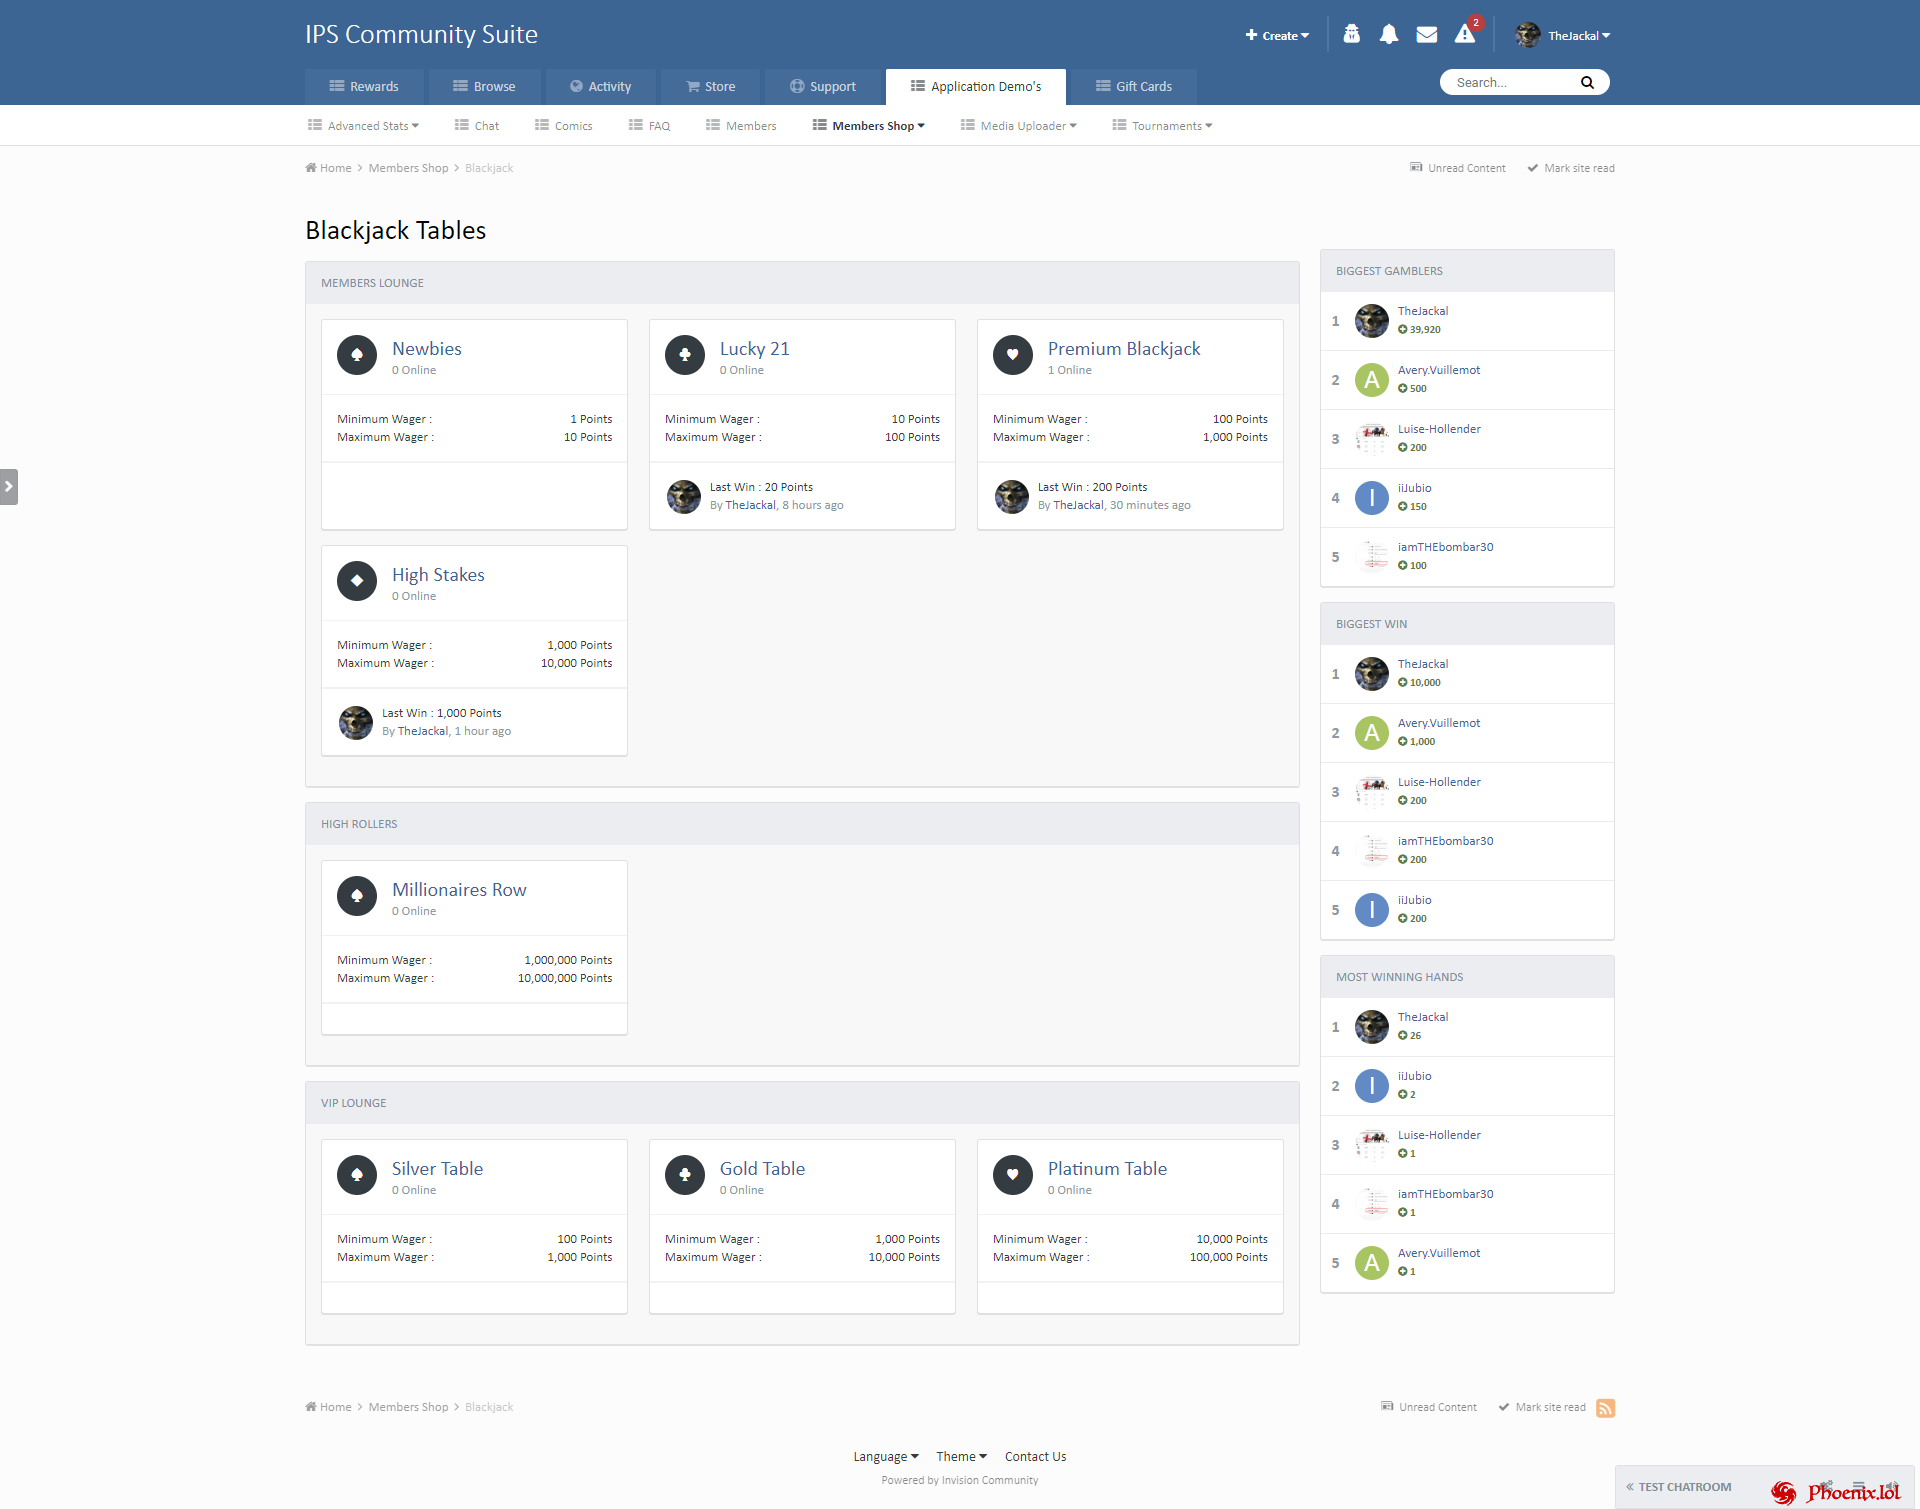The image size is (1920, 1509).
Task: Open the Create dropdown
Action: tap(1277, 35)
